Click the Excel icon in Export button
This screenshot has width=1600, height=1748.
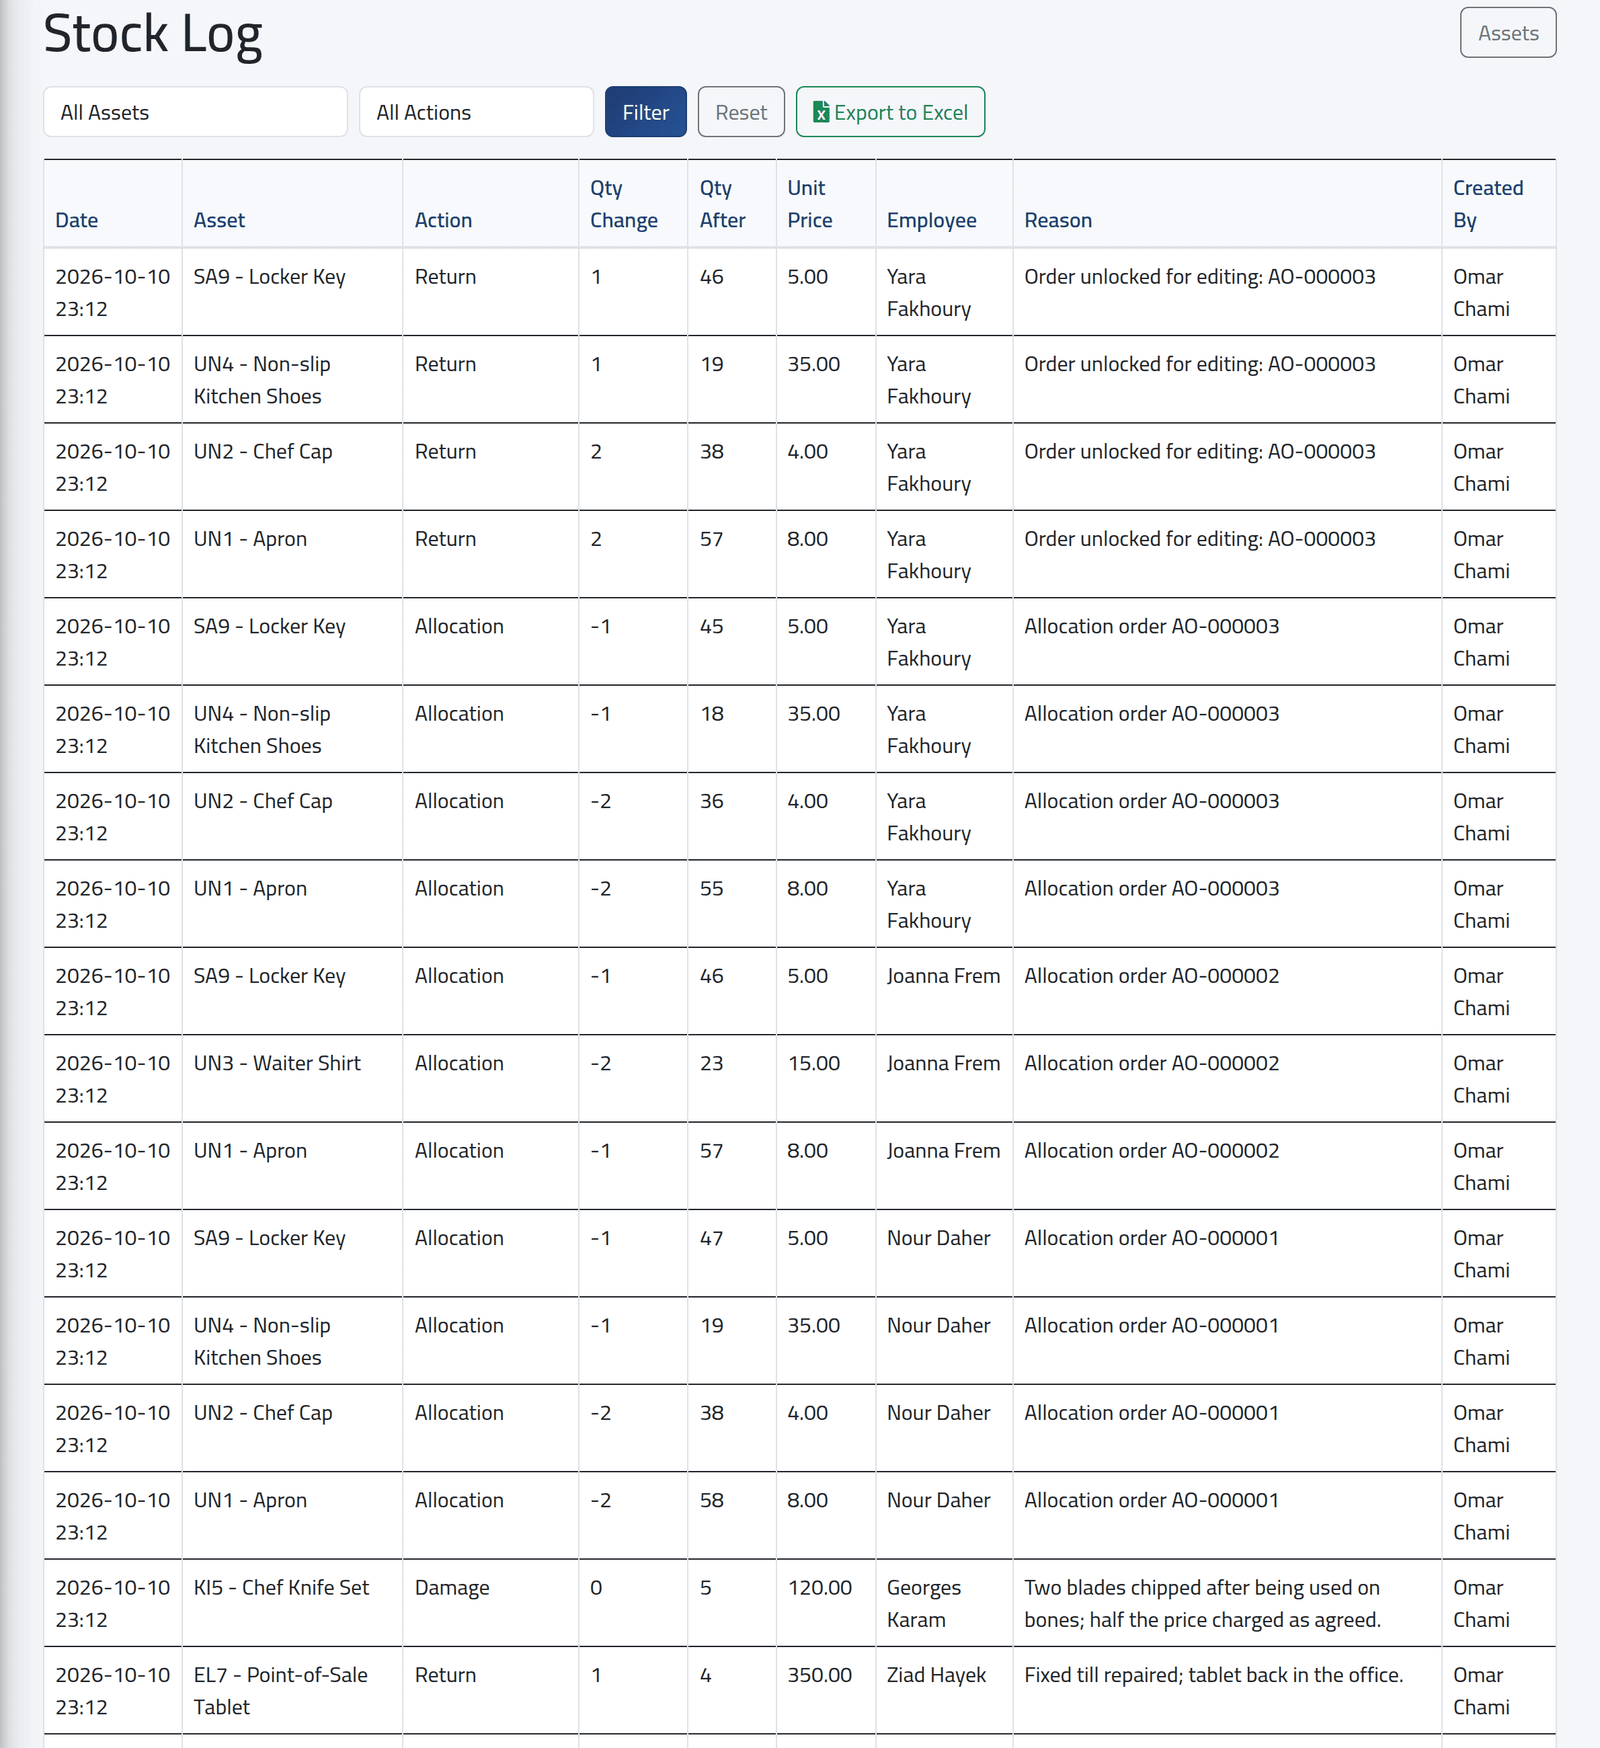coord(821,112)
